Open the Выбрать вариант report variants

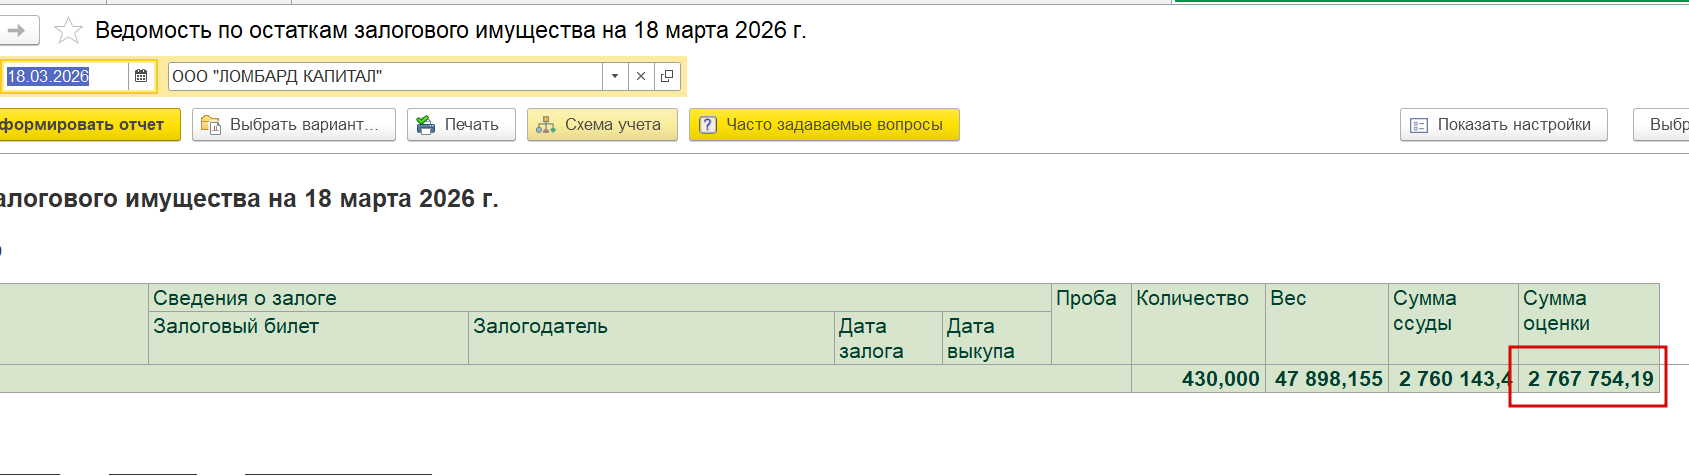pos(294,125)
